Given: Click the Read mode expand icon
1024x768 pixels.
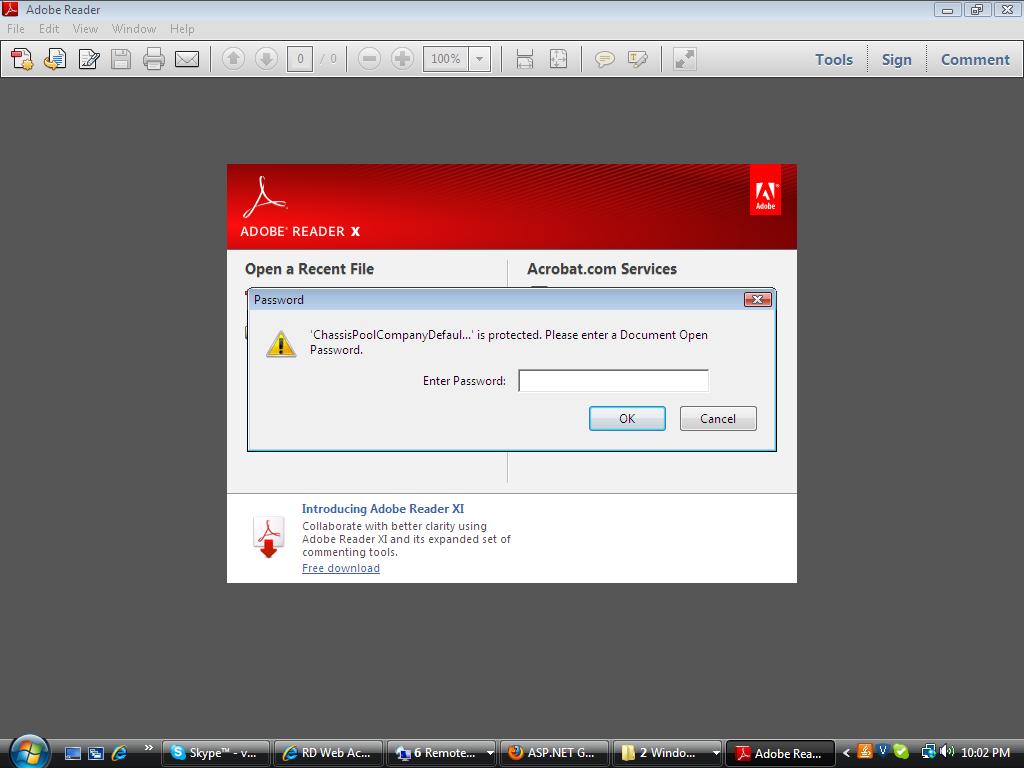Looking at the screenshot, I should point(684,59).
